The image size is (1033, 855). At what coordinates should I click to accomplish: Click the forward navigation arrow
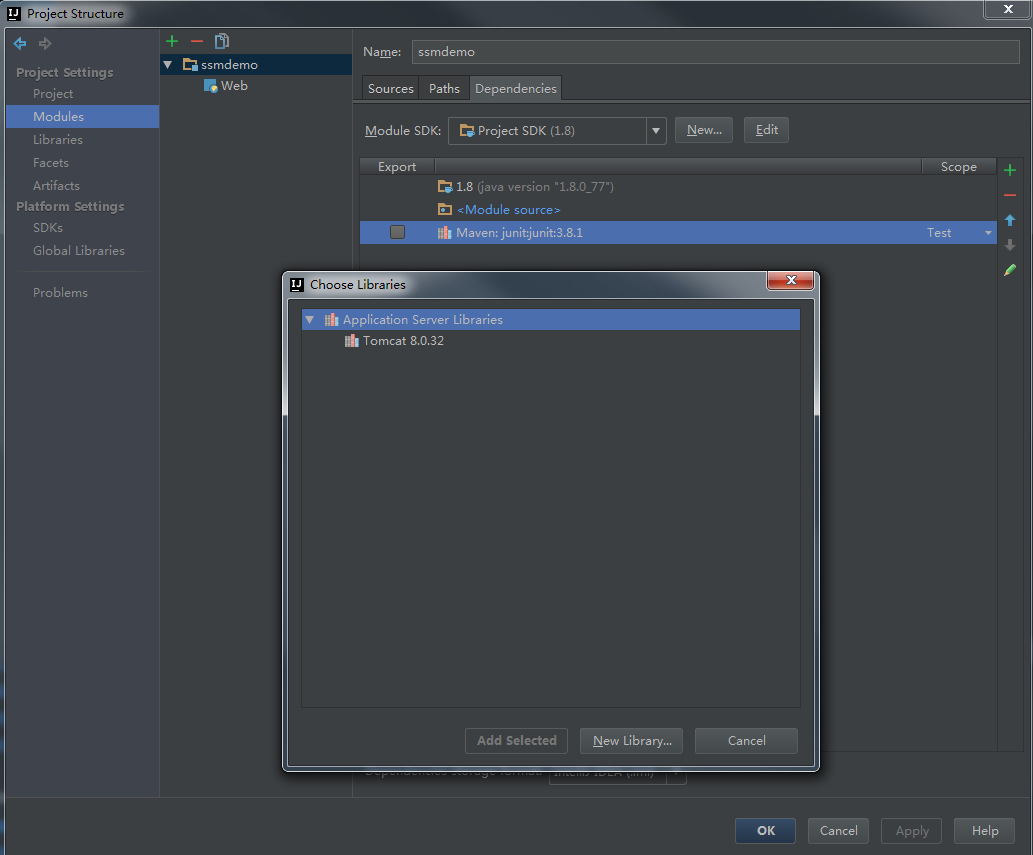pos(45,43)
